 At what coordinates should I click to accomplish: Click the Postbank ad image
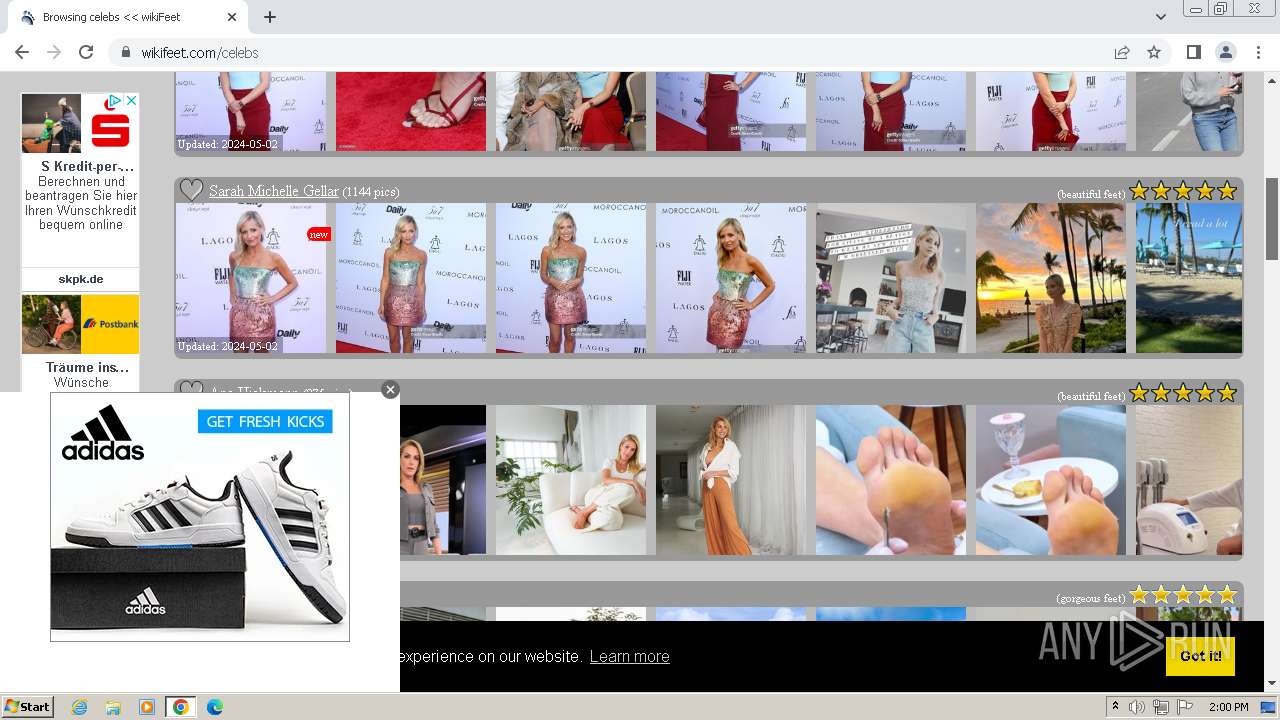click(80, 324)
